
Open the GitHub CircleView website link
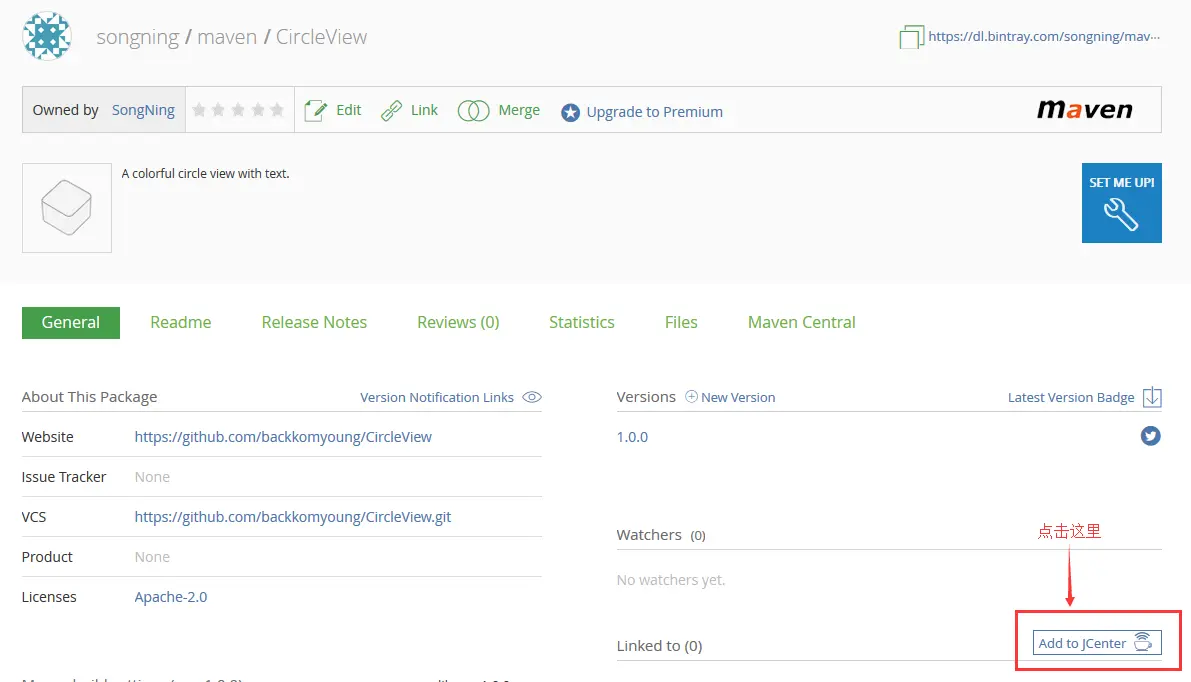pos(283,437)
